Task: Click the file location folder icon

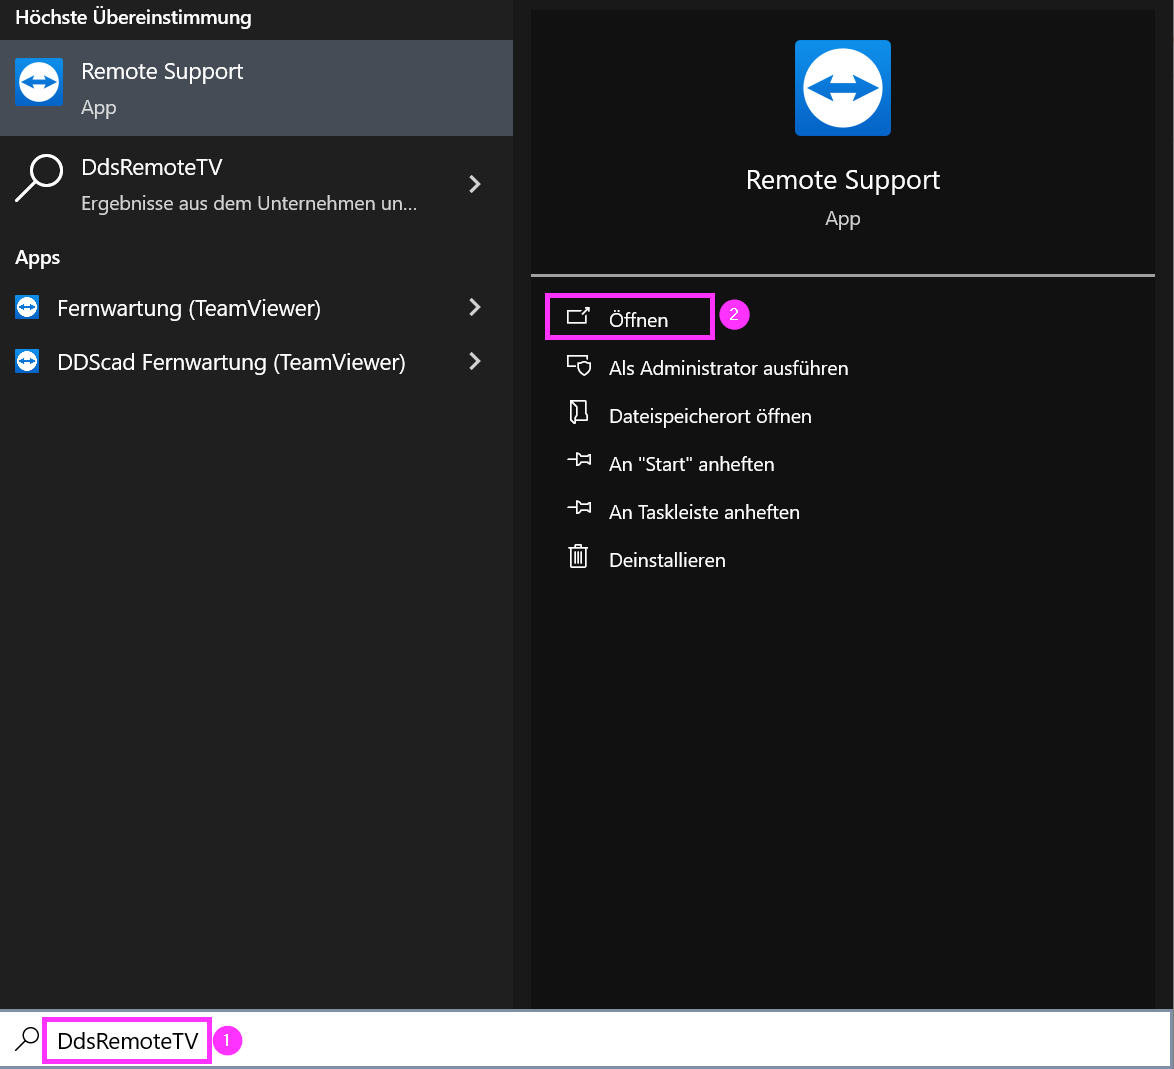Action: 579,412
